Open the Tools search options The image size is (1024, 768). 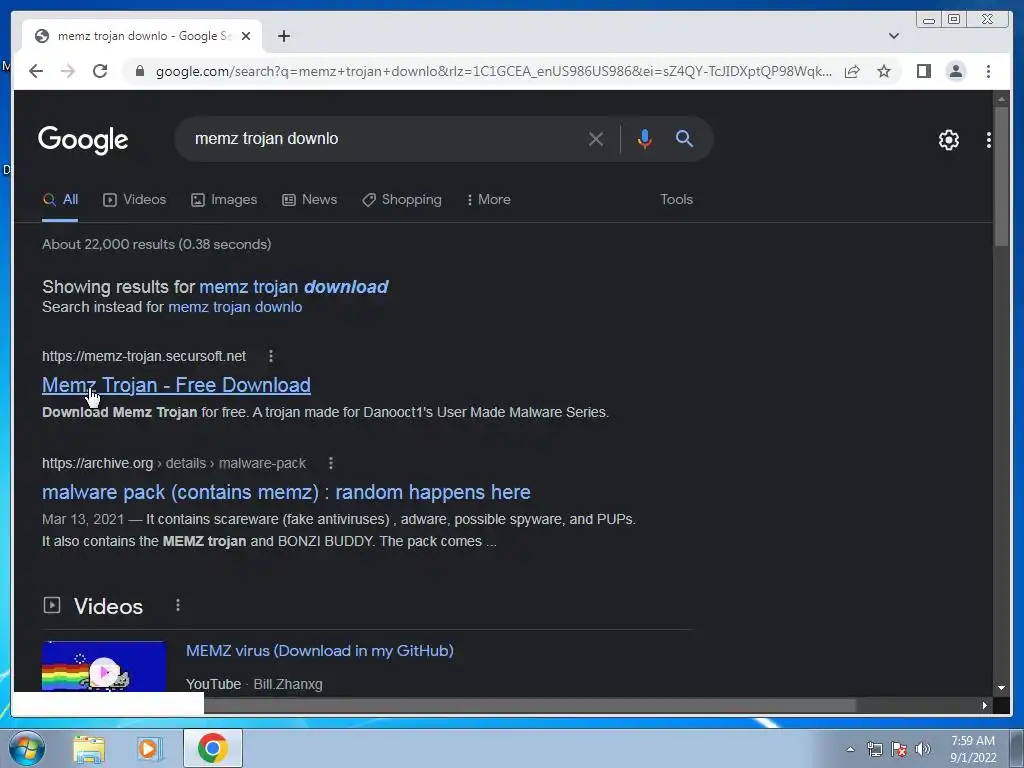pyautogui.click(x=676, y=199)
